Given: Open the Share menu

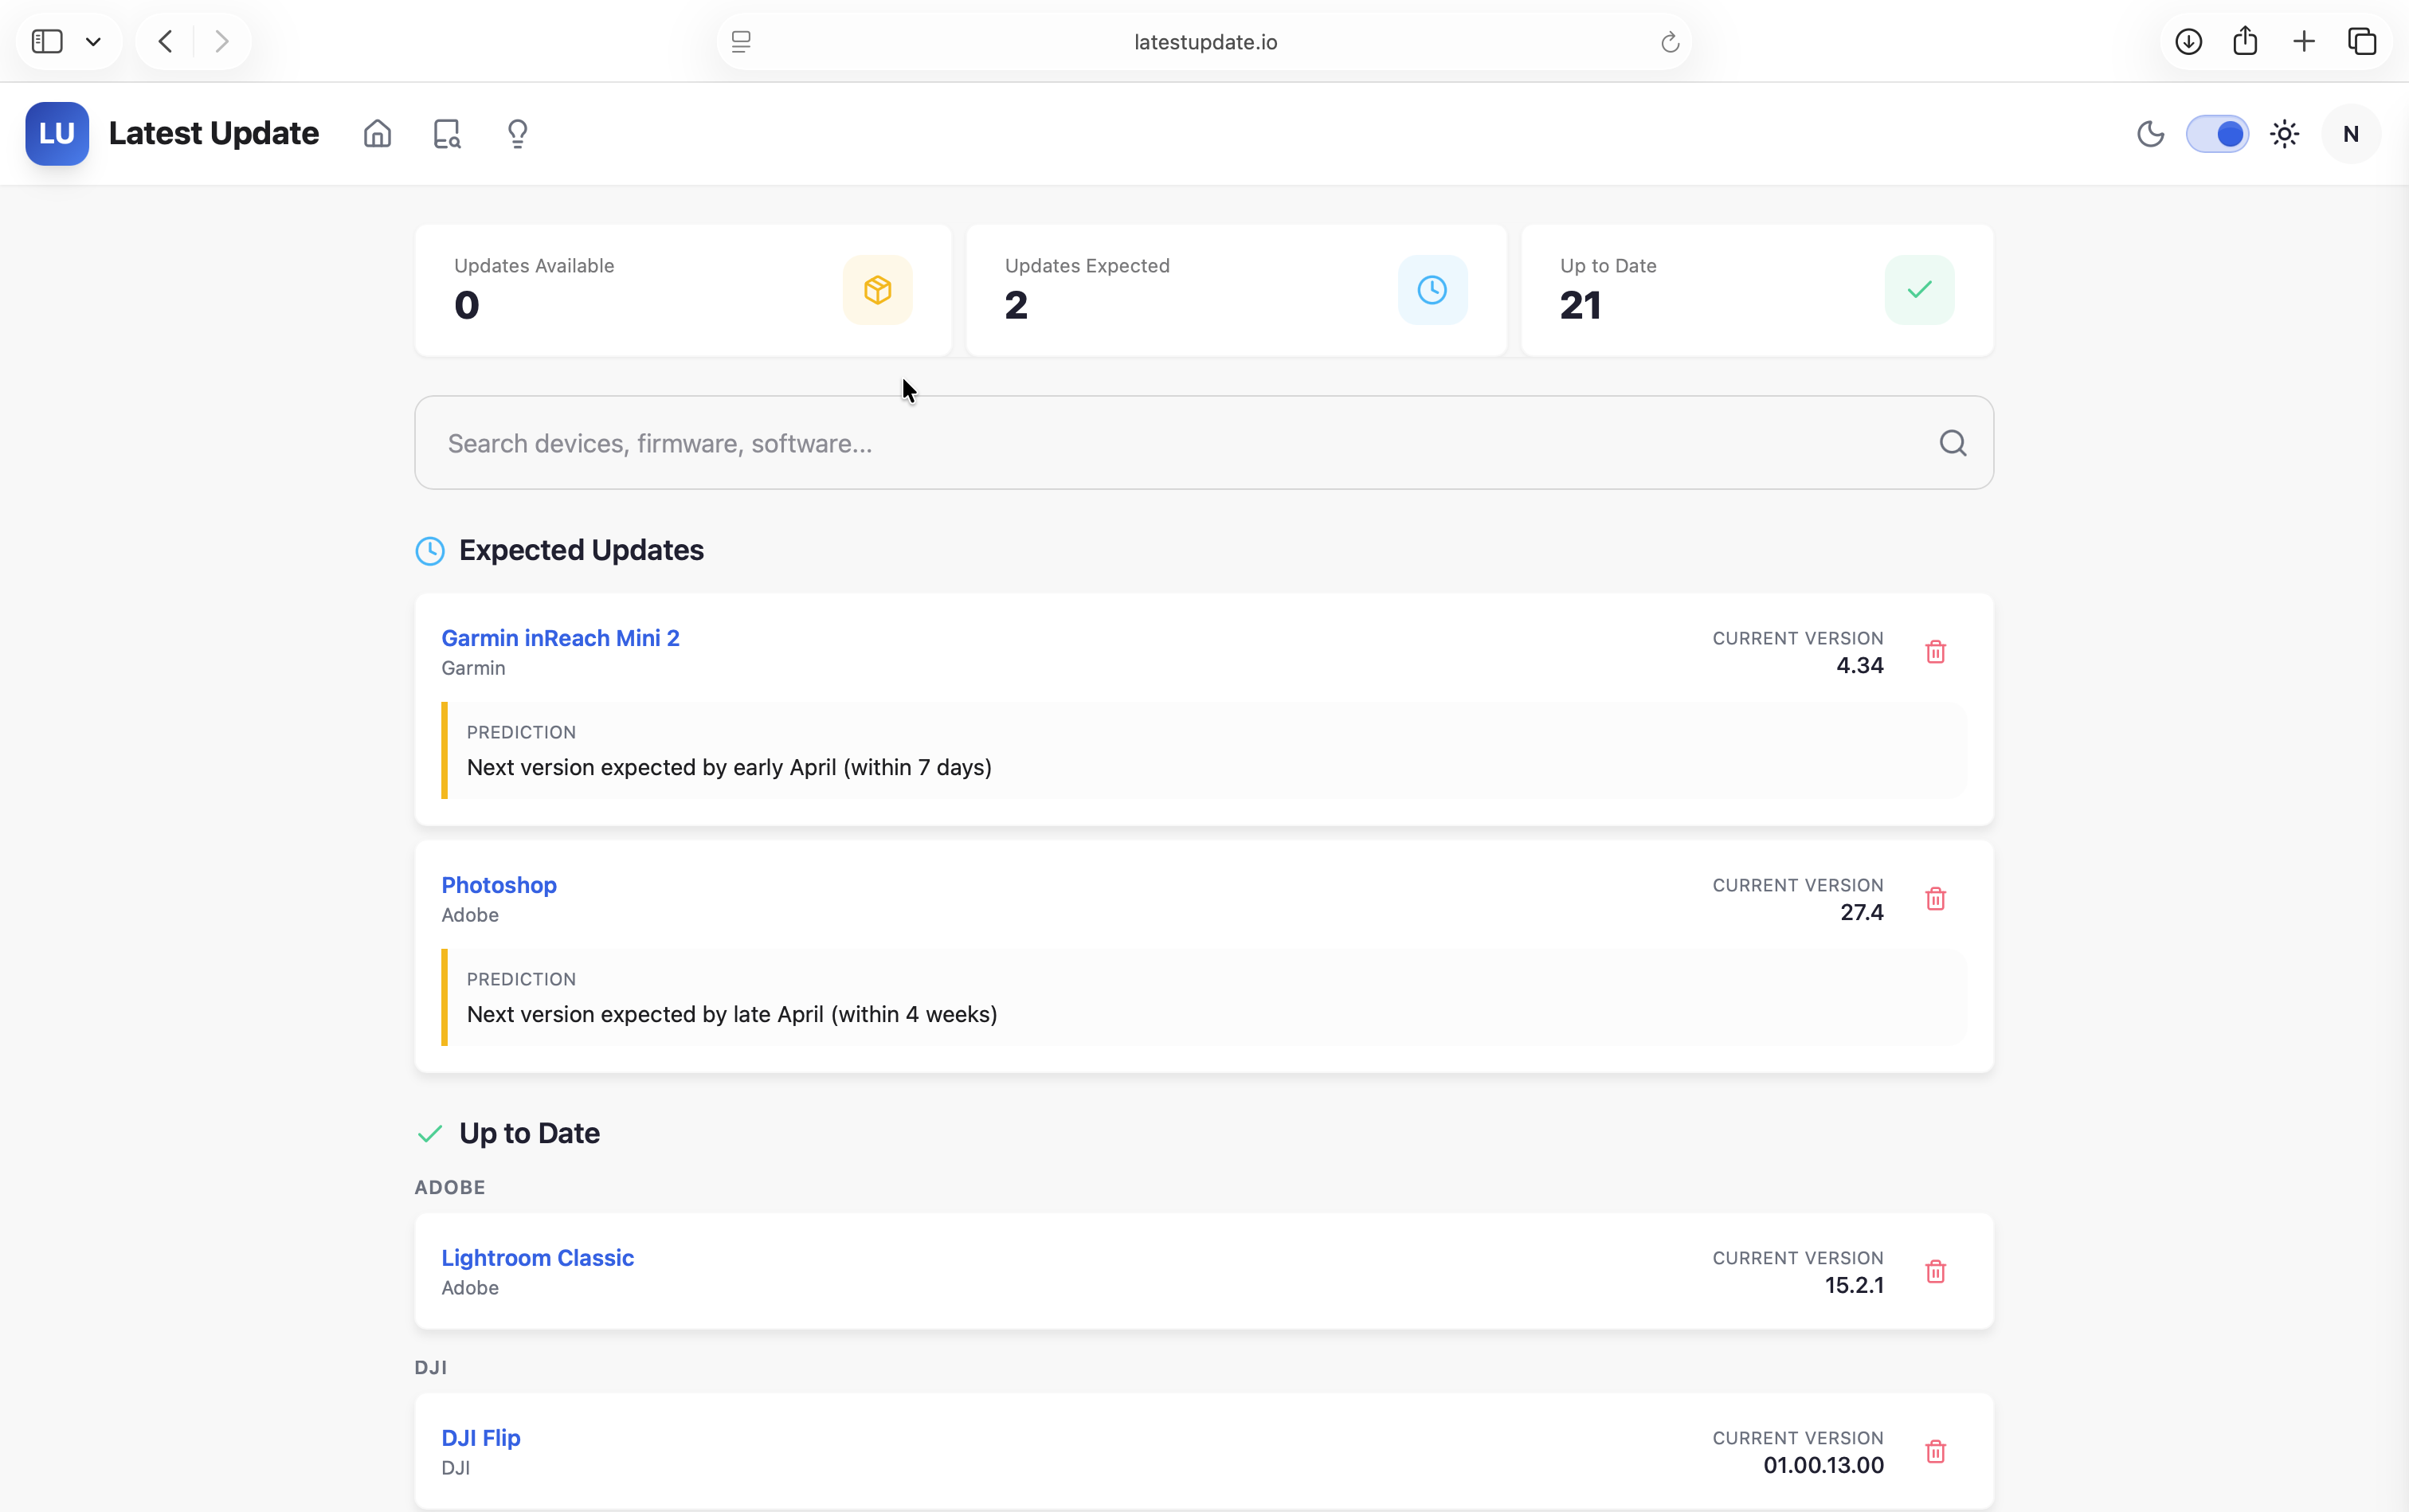Looking at the screenshot, I should pos(2245,40).
